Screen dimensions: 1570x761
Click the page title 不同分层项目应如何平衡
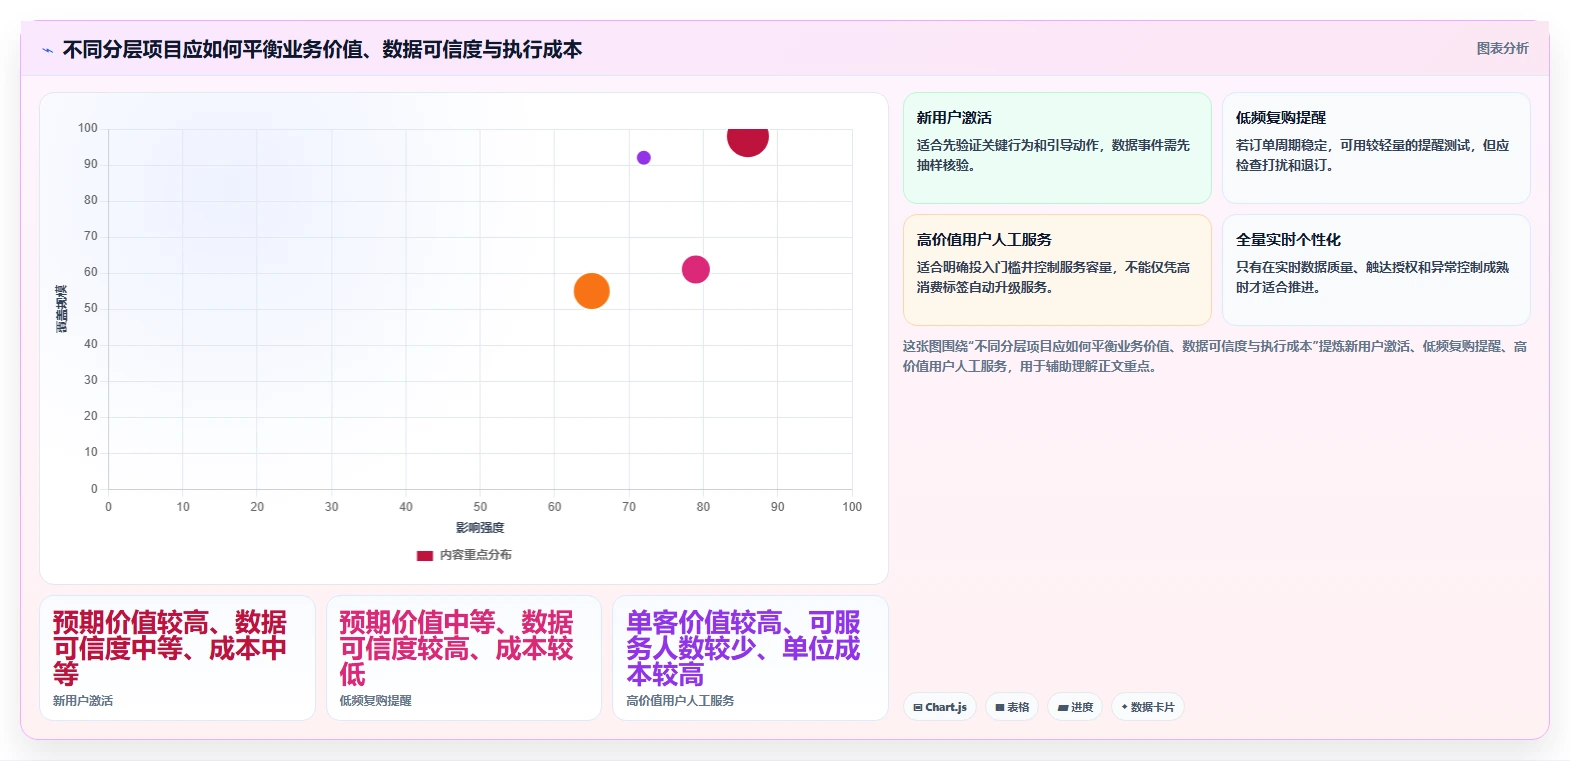point(322,50)
